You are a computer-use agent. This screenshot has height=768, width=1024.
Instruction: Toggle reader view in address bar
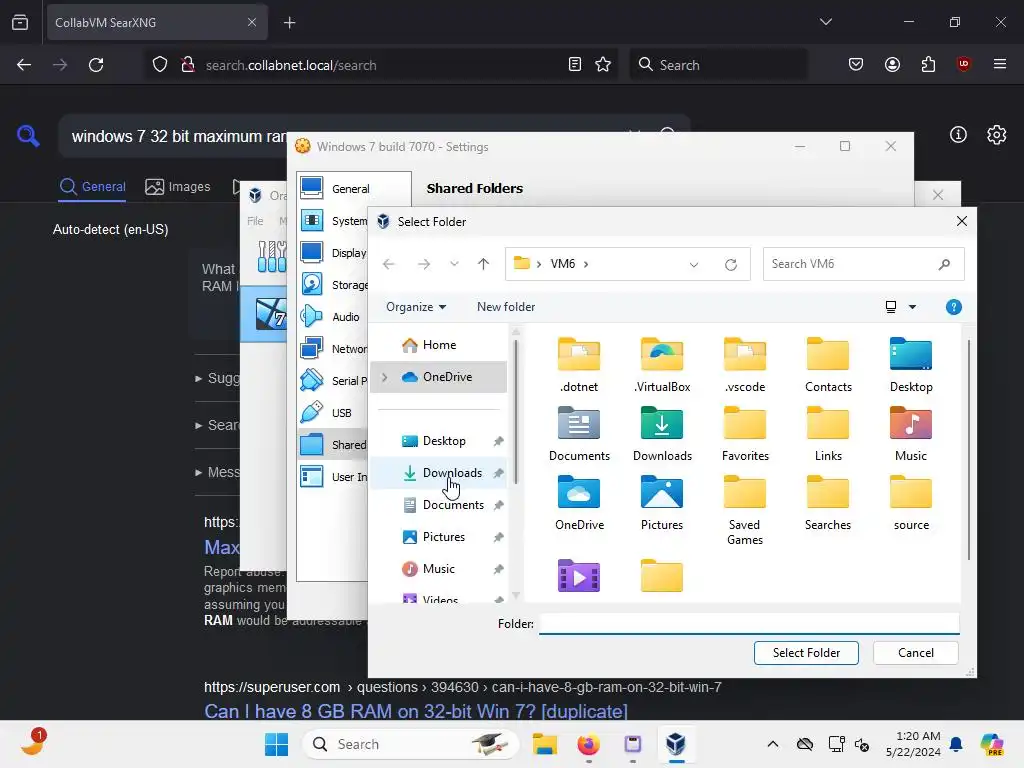(x=575, y=65)
